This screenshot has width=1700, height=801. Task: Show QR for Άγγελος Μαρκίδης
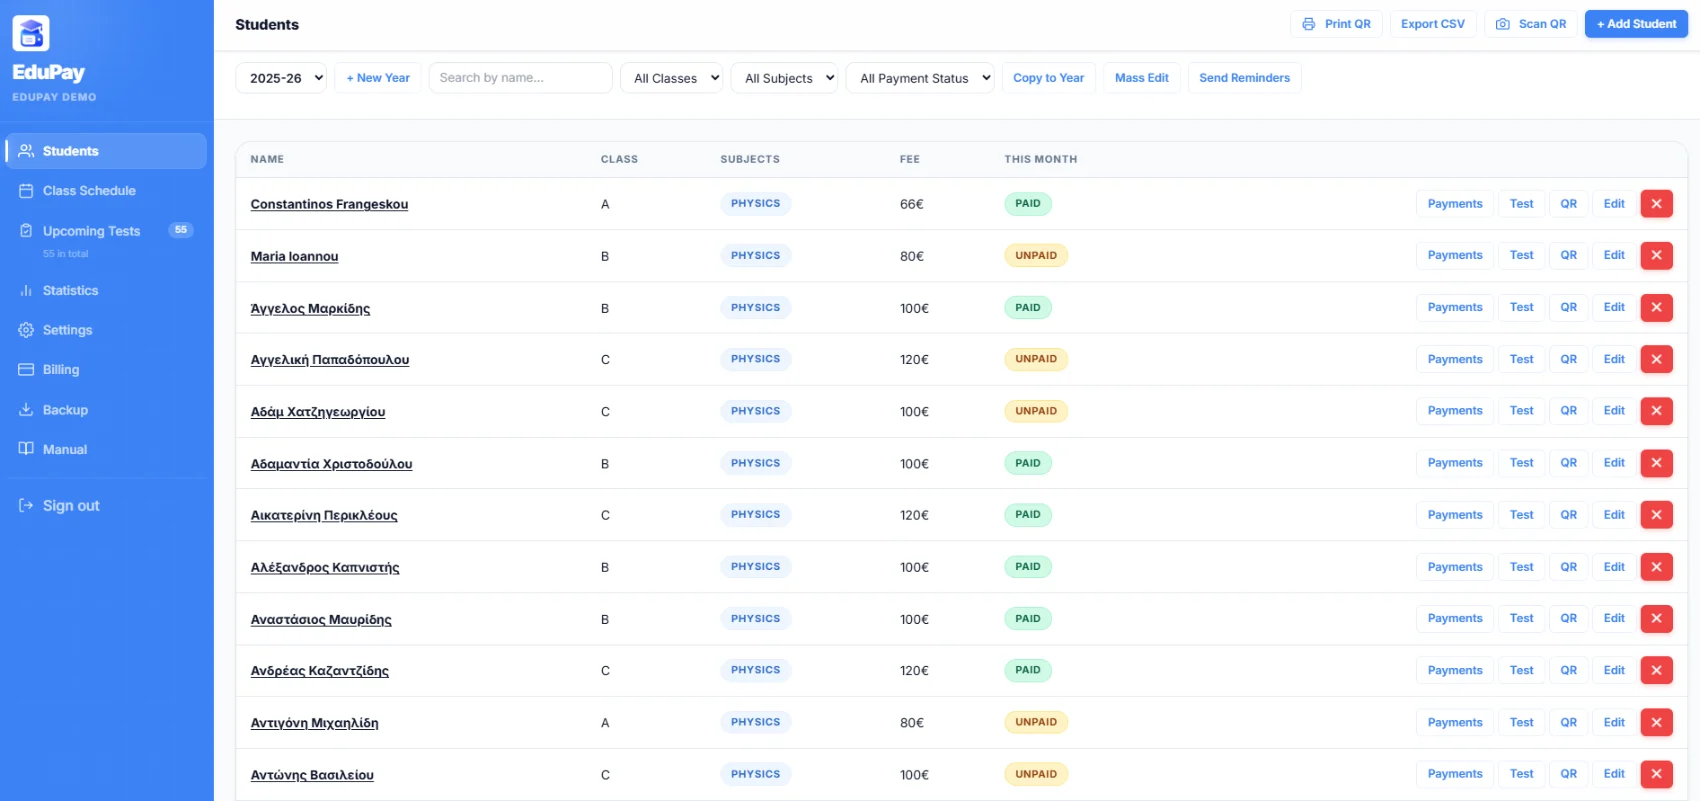point(1568,307)
